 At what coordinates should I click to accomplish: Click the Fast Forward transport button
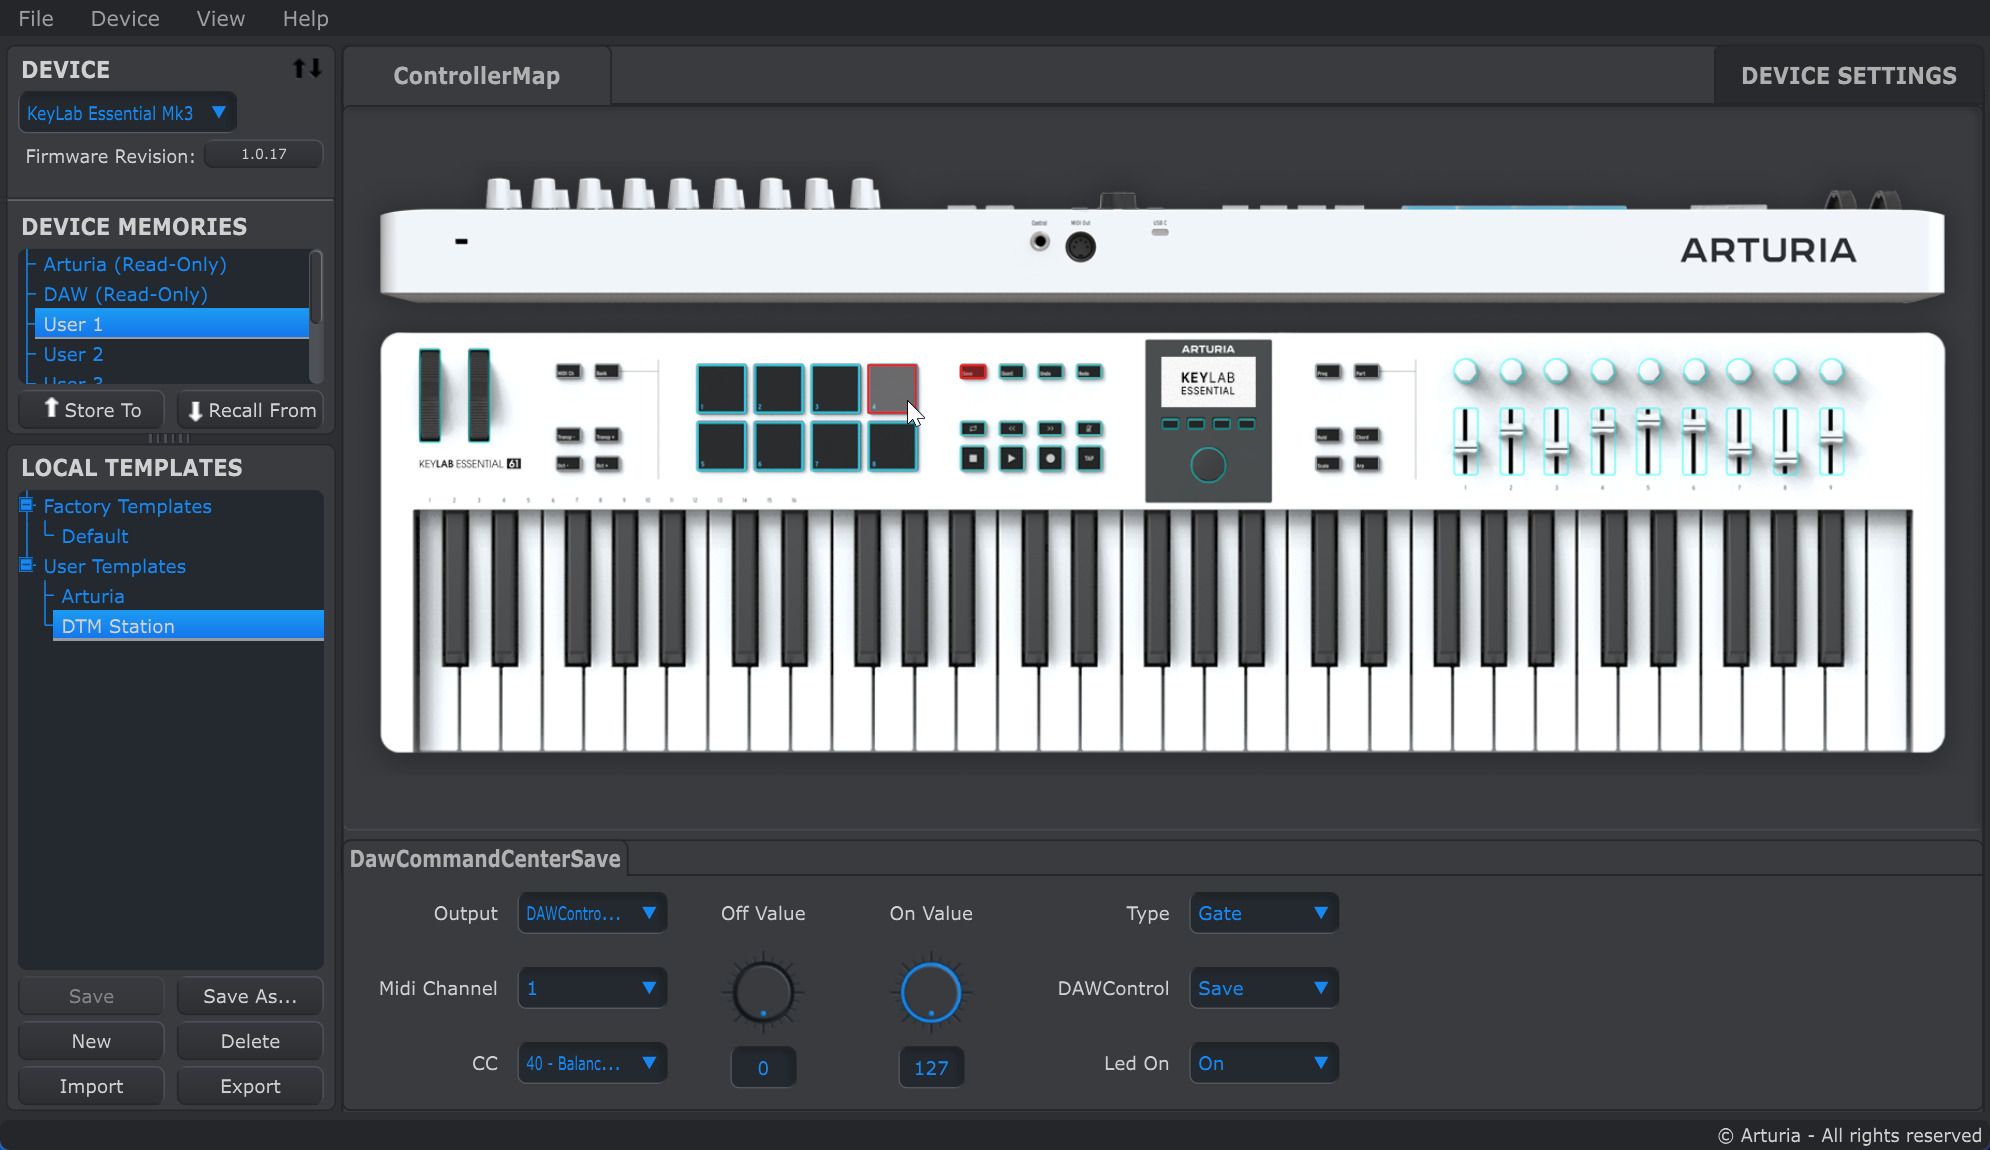(1050, 429)
